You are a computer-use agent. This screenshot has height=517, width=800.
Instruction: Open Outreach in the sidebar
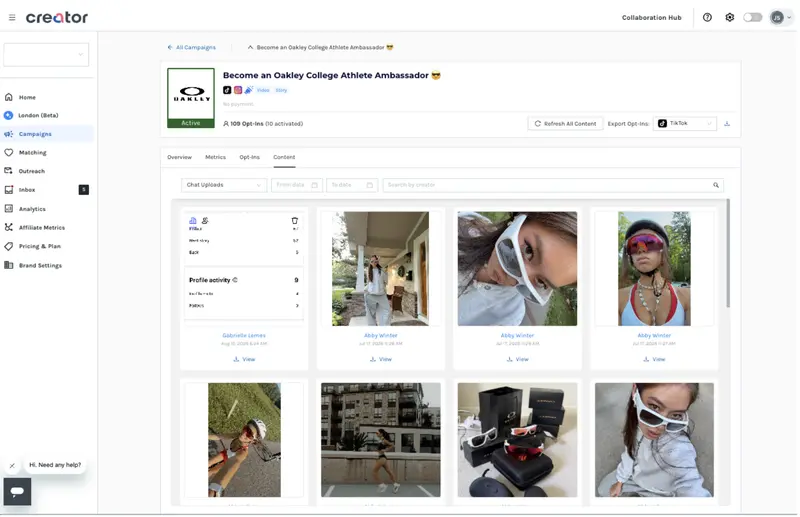tap(32, 171)
